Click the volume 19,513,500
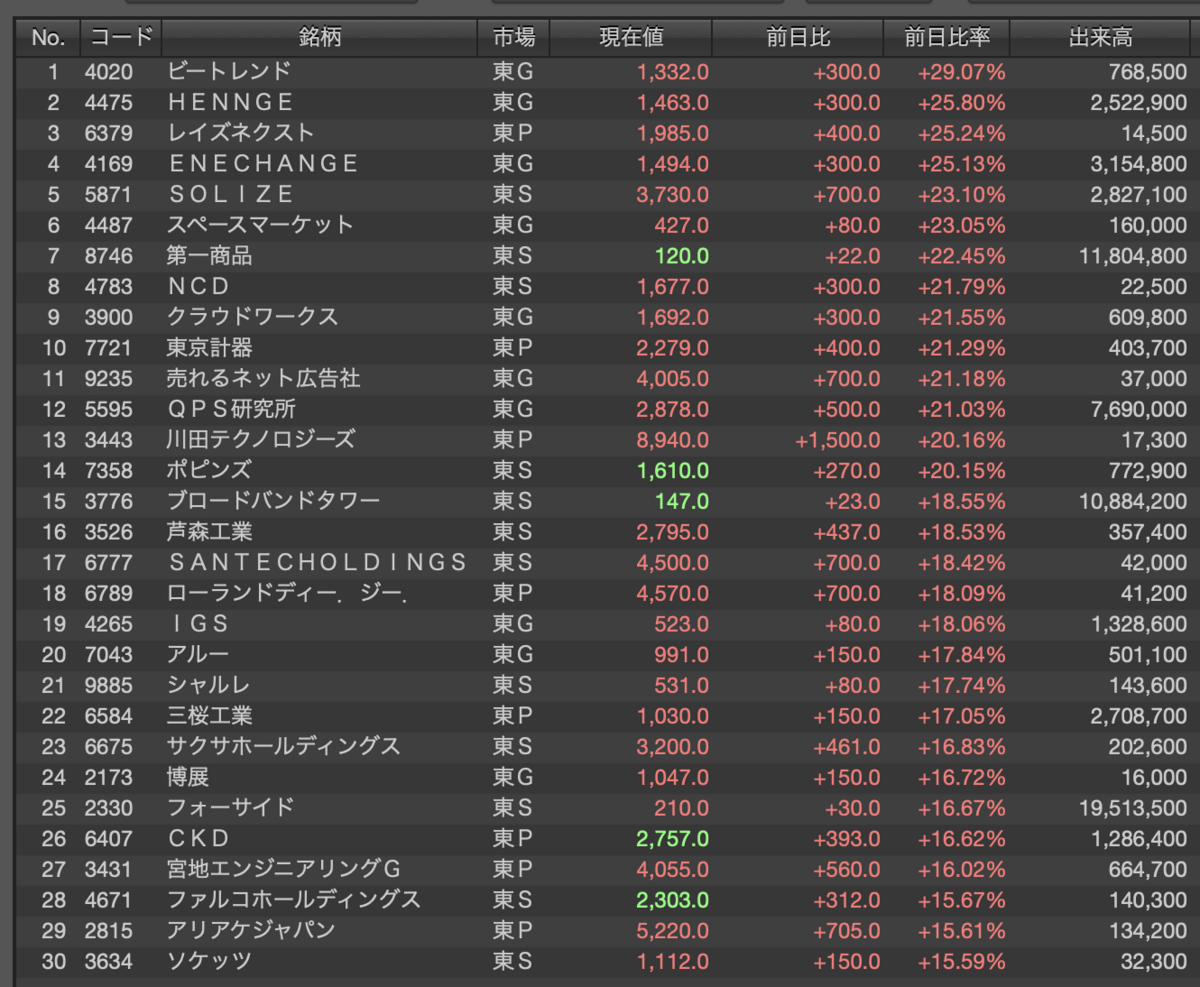Image resolution: width=1200 pixels, height=987 pixels. click(1134, 807)
